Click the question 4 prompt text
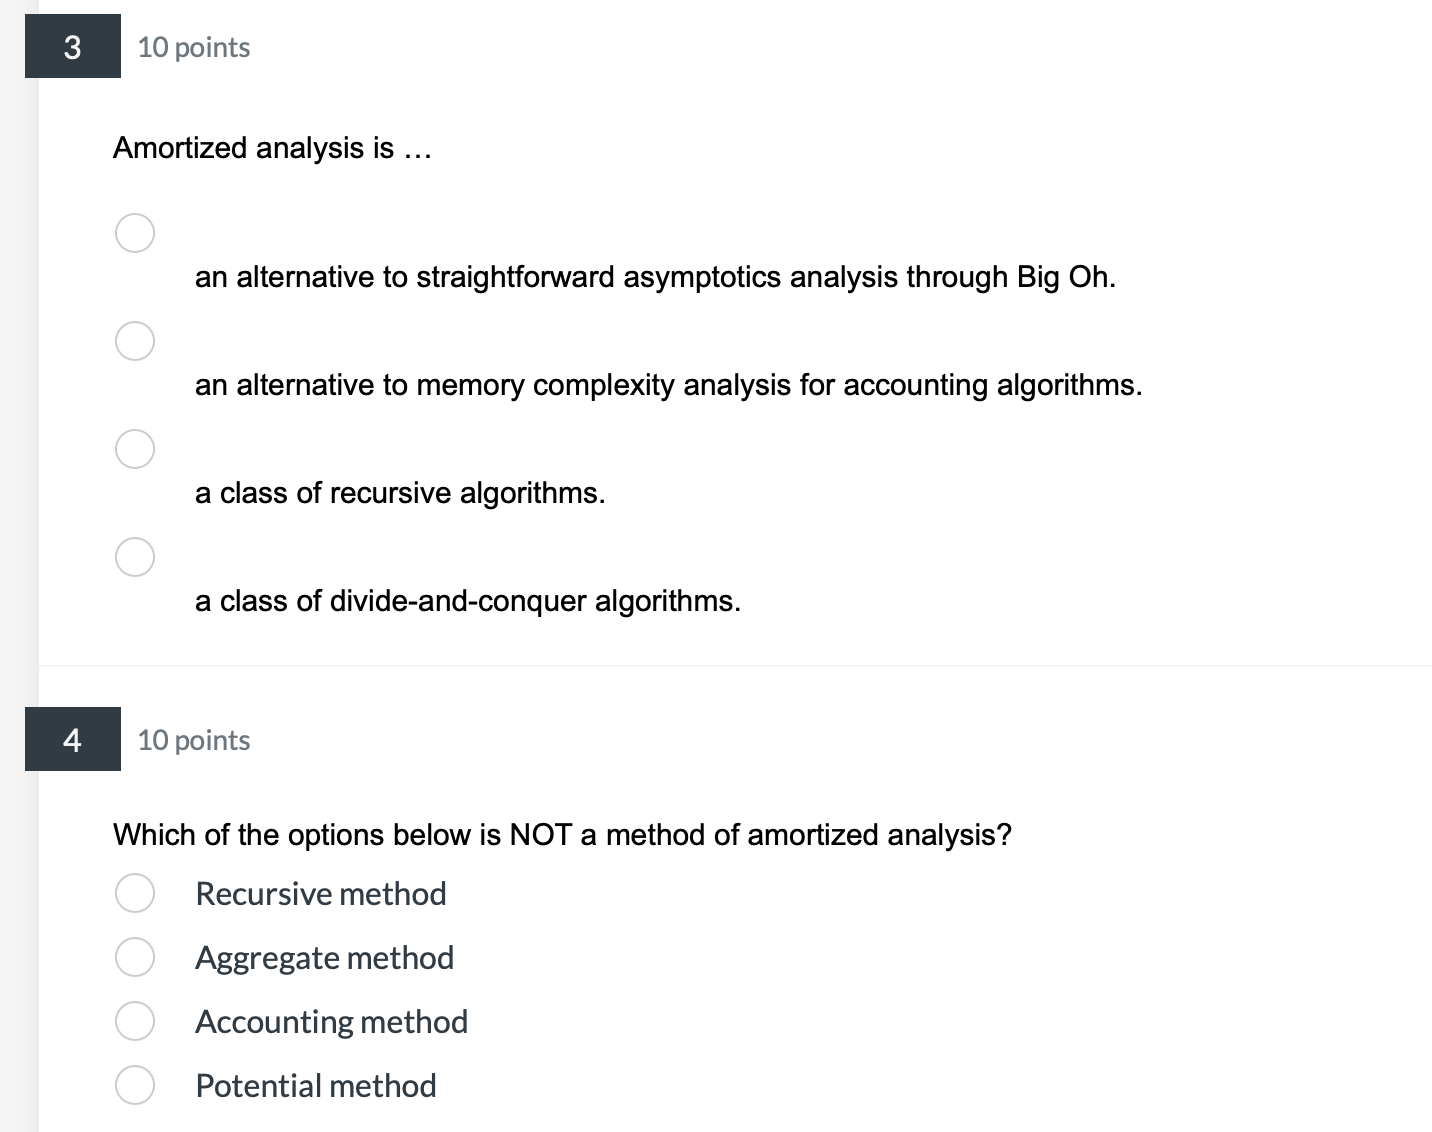 [x=562, y=835]
